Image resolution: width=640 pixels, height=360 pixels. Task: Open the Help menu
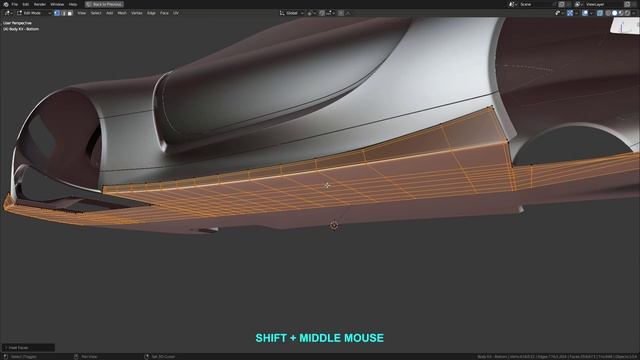pos(73,4)
